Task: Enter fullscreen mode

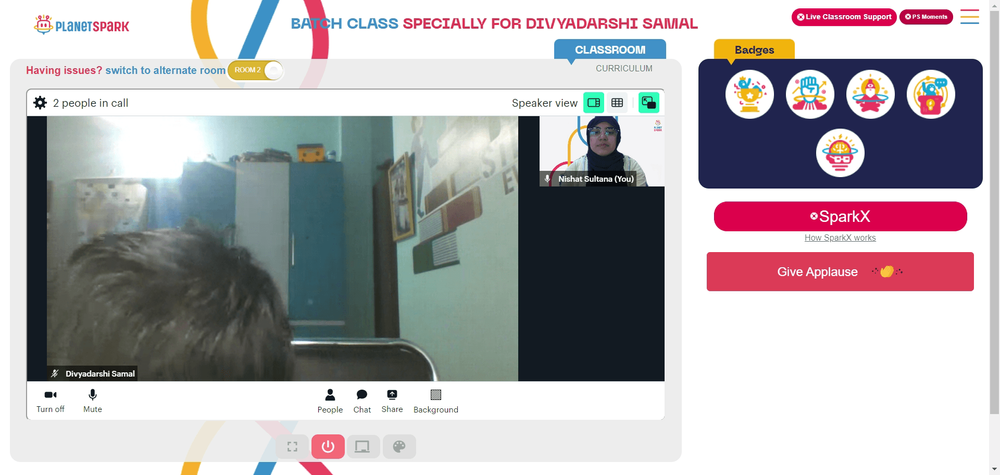Action: coord(292,446)
